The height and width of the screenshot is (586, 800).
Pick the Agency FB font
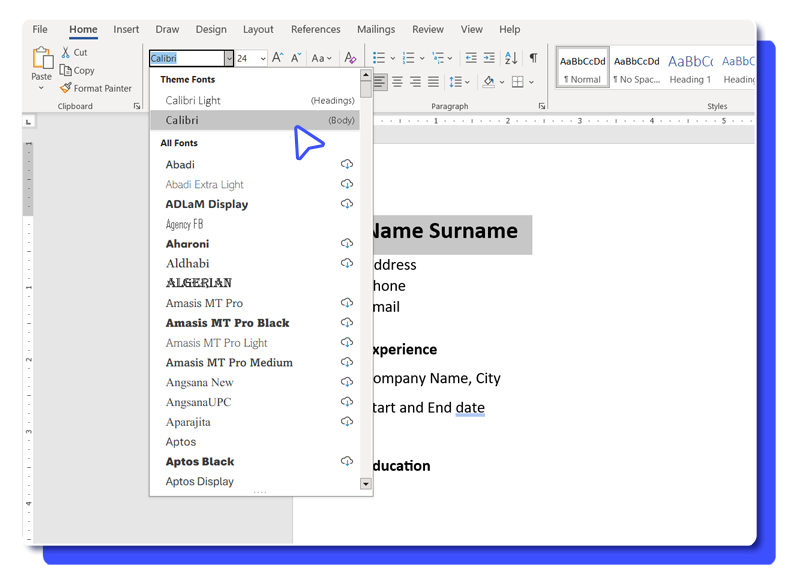256,224
